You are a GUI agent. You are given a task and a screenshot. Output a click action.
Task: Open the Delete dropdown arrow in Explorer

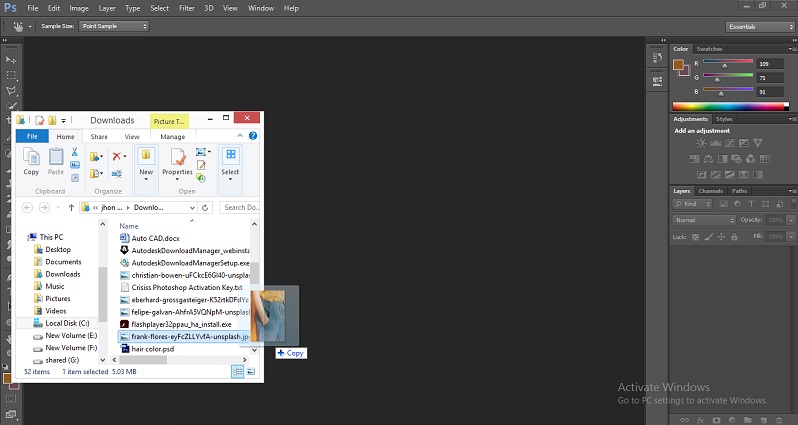coord(125,156)
